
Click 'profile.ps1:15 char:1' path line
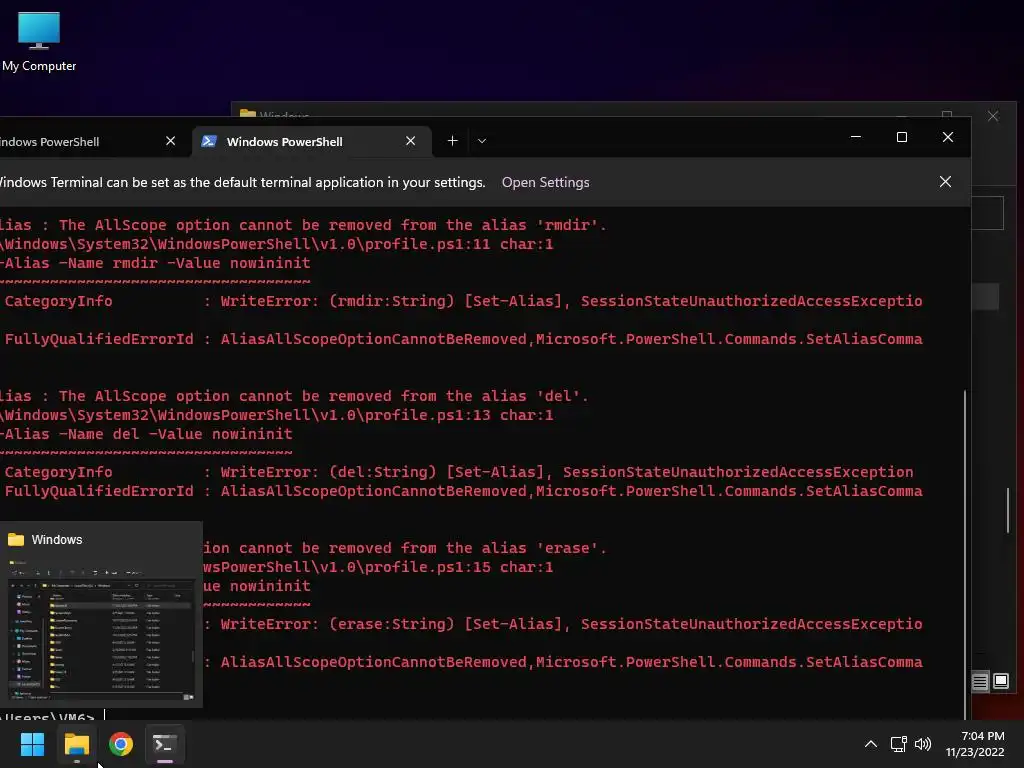click(x=378, y=568)
